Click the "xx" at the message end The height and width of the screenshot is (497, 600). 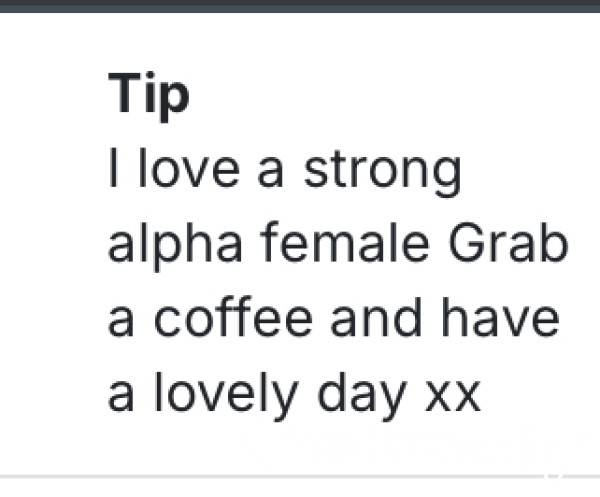453,398
